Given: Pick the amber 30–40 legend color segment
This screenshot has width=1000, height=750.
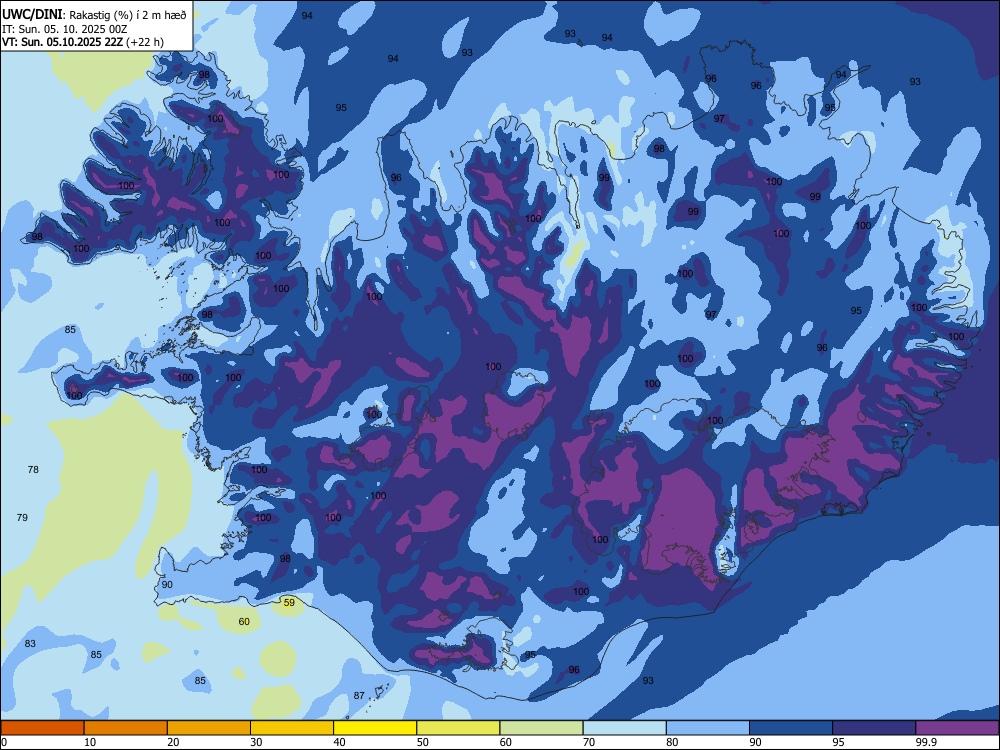Looking at the screenshot, I should [x=292, y=728].
